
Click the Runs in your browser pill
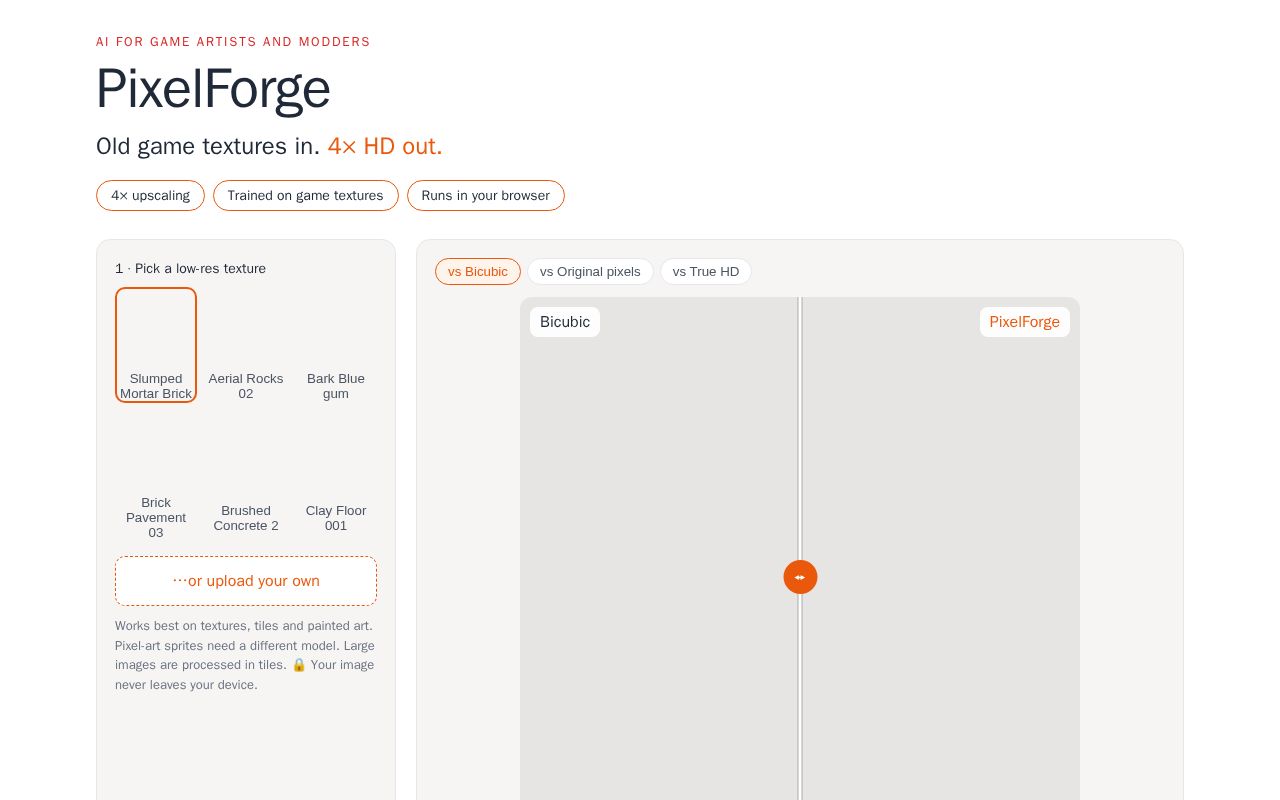[486, 196]
